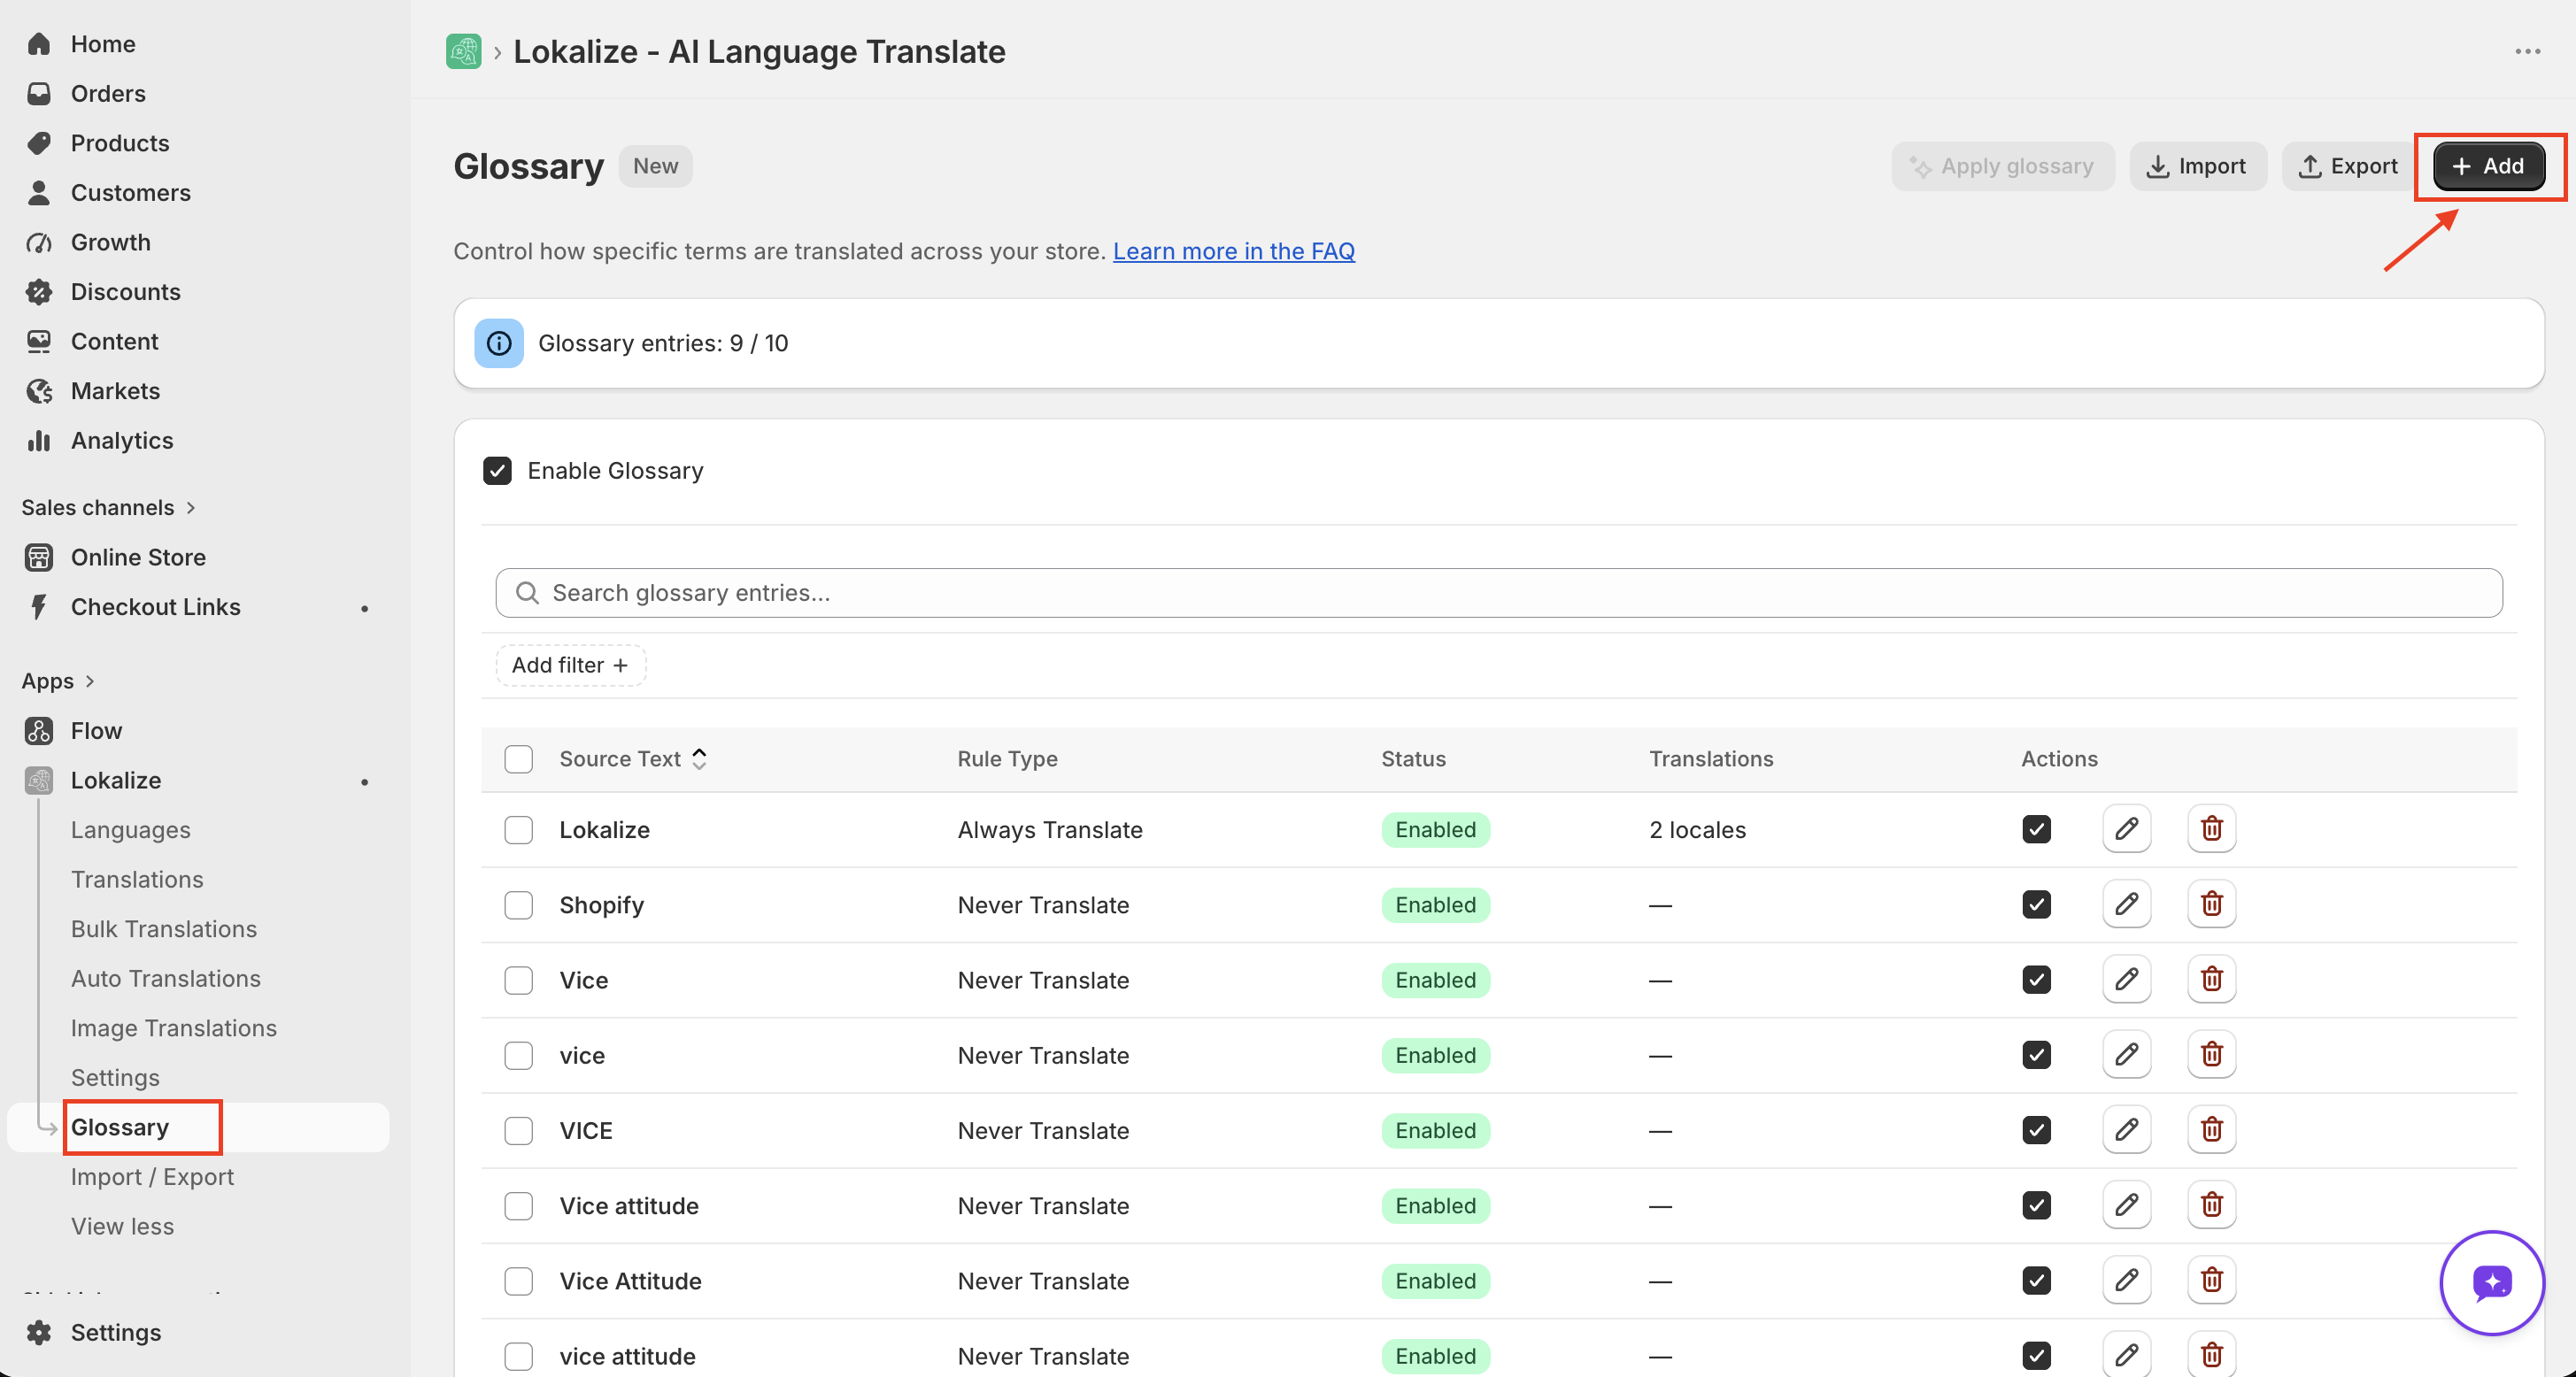Open Customers in the sidebar
The height and width of the screenshot is (1377, 2576).
pos(130,193)
